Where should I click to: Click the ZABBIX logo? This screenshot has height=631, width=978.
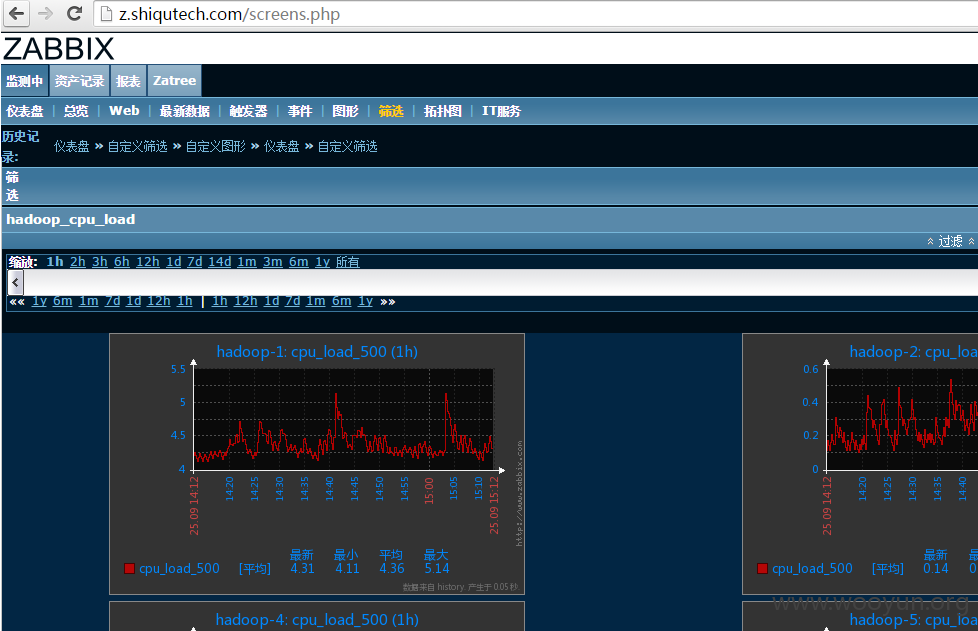pyautogui.click(x=59, y=49)
